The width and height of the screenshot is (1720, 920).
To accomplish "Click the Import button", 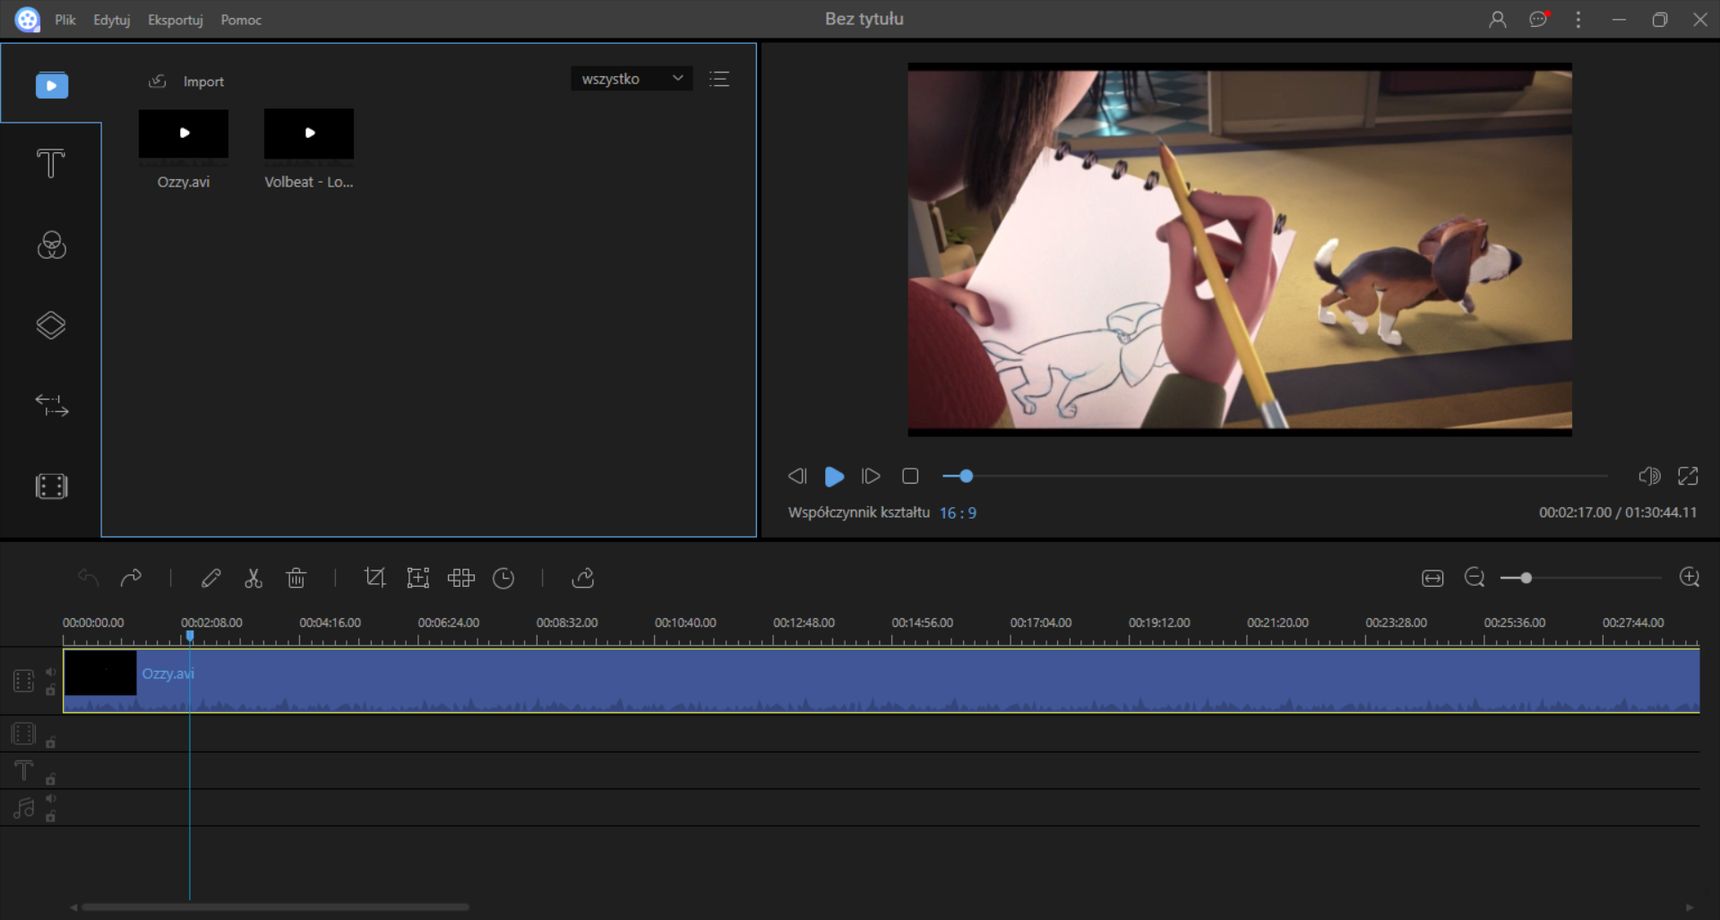I will click(186, 81).
